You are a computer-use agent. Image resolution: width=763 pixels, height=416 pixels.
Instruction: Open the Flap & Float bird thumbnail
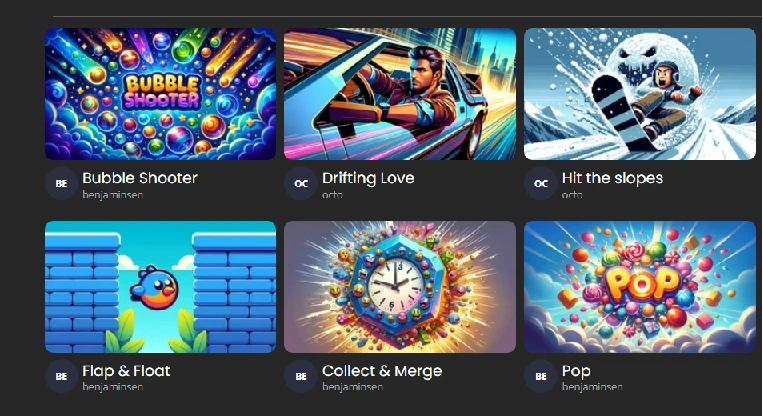pos(161,287)
